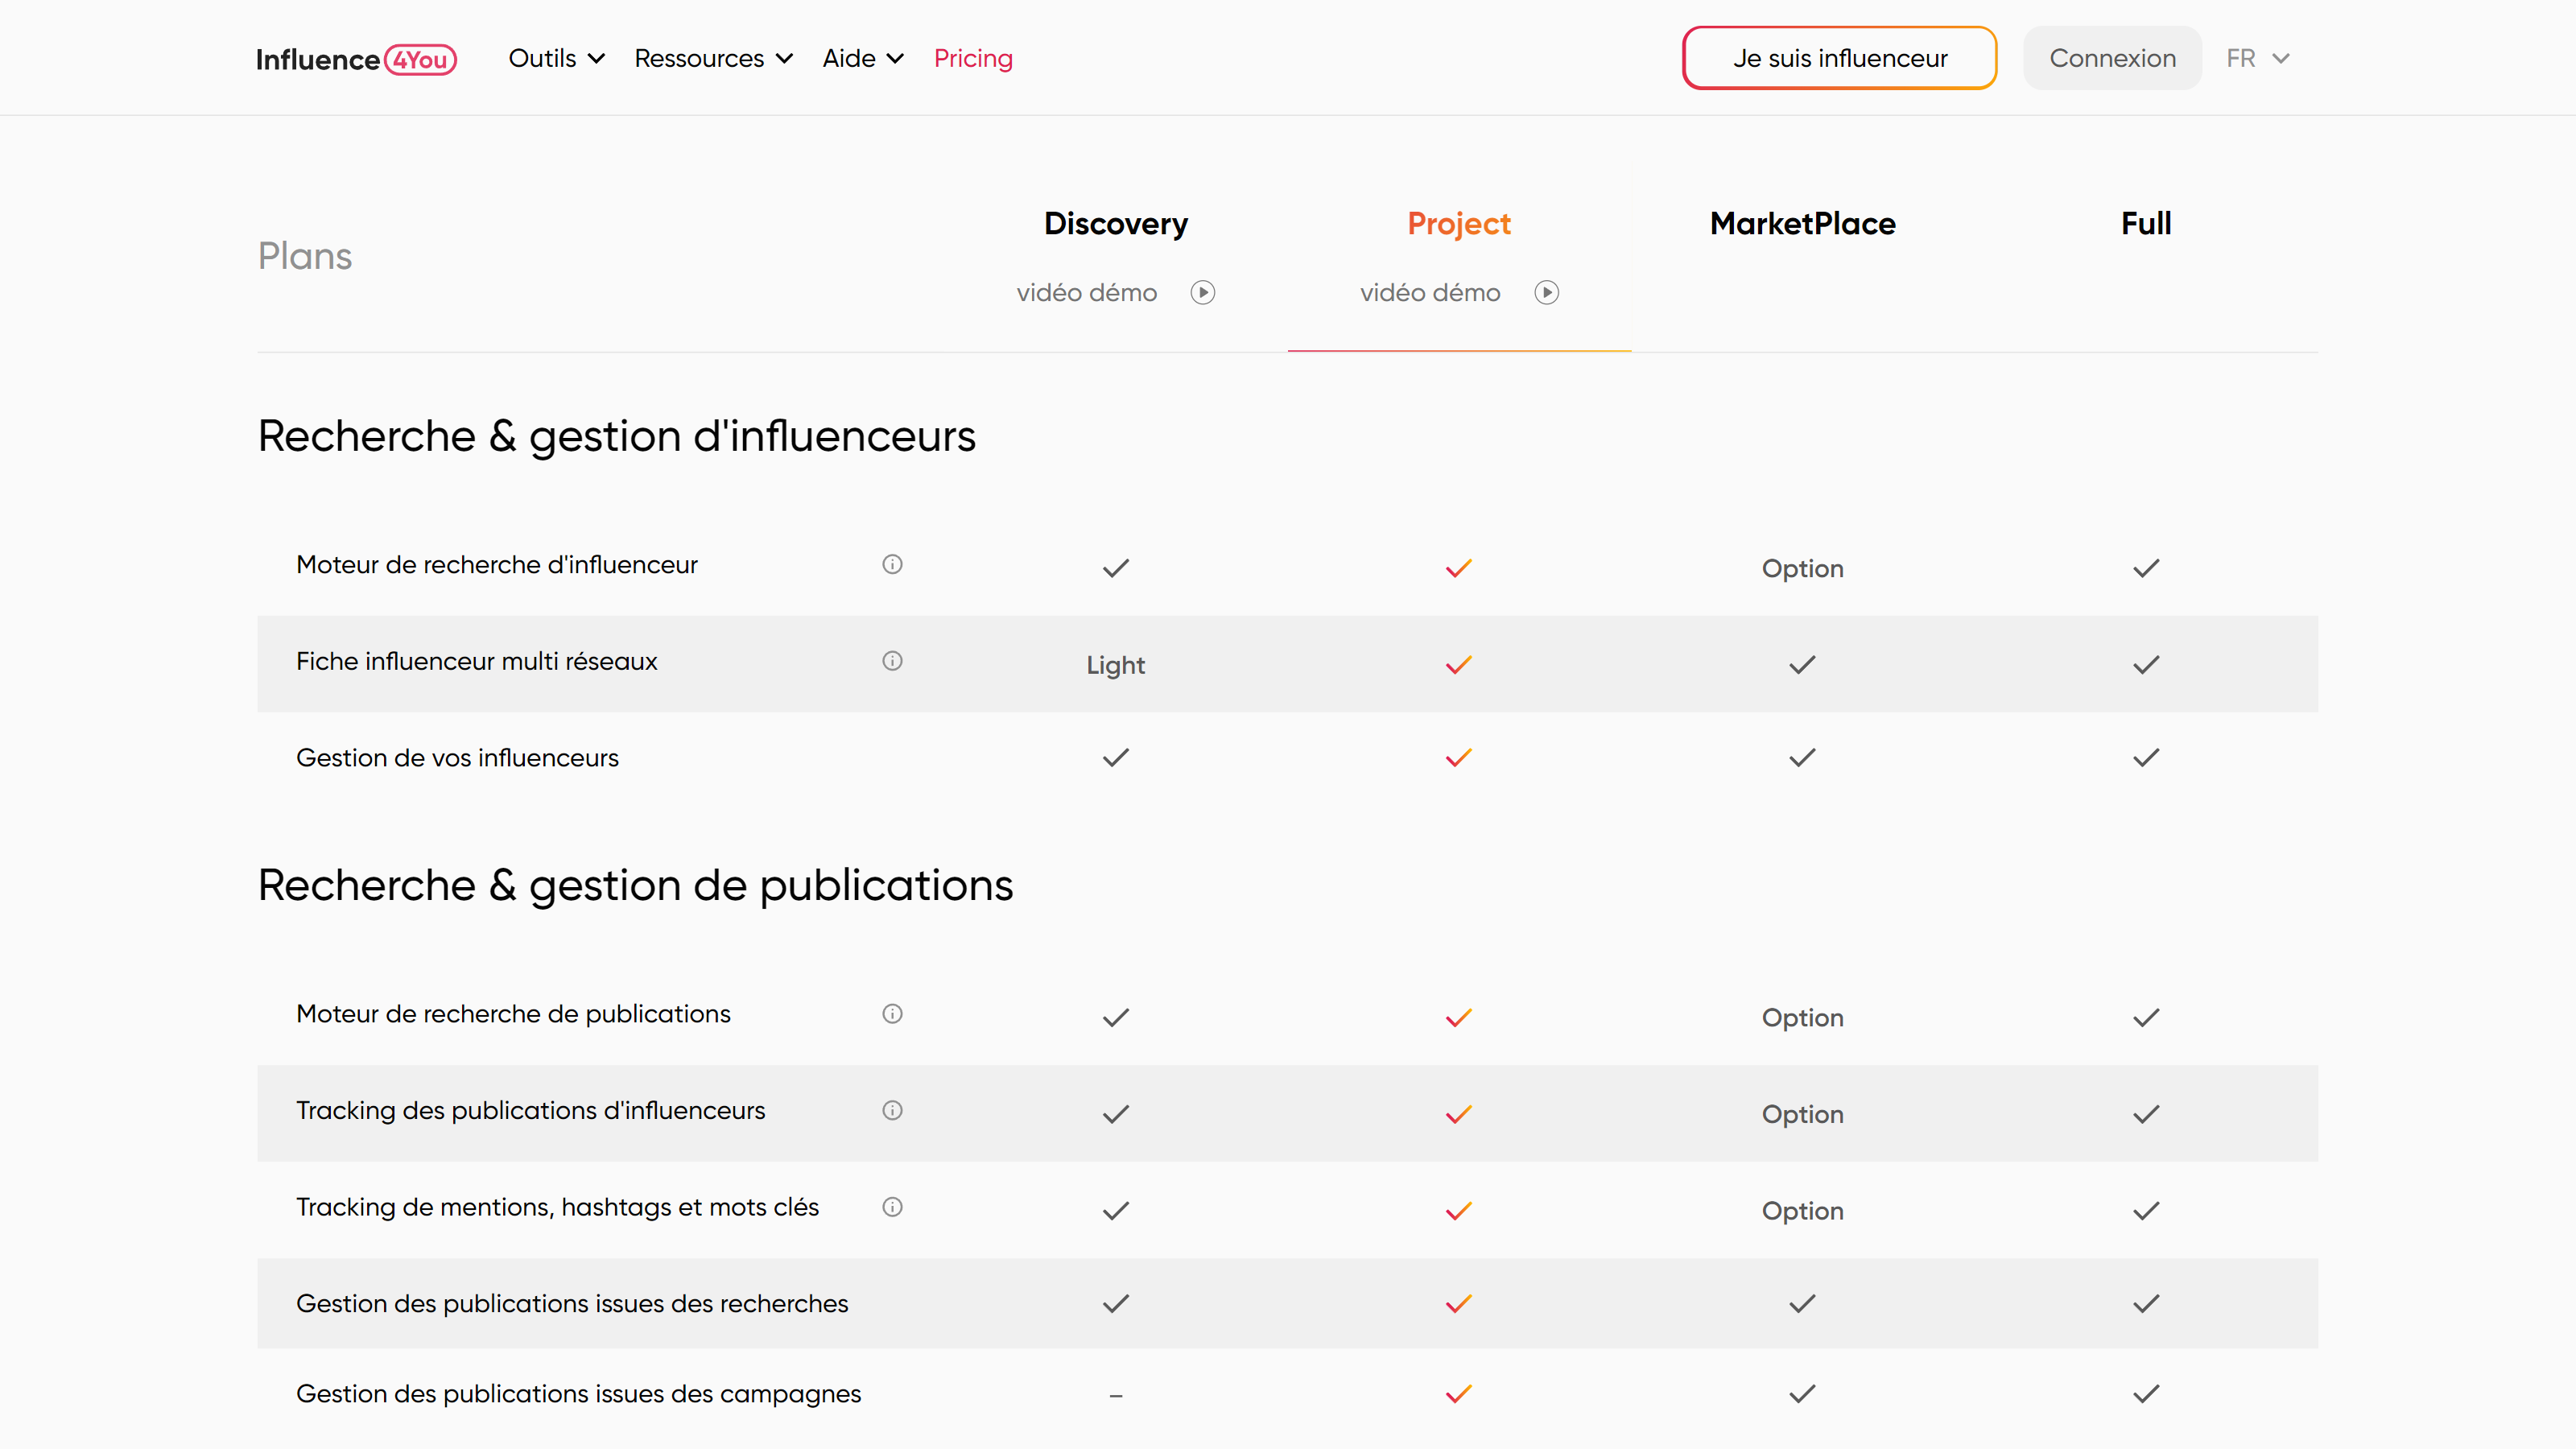Toggle the Project plan checkmark for Gestion de vos influenceurs
The width and height of the screenshot is (2576, 1449).
click(1458, 758)
